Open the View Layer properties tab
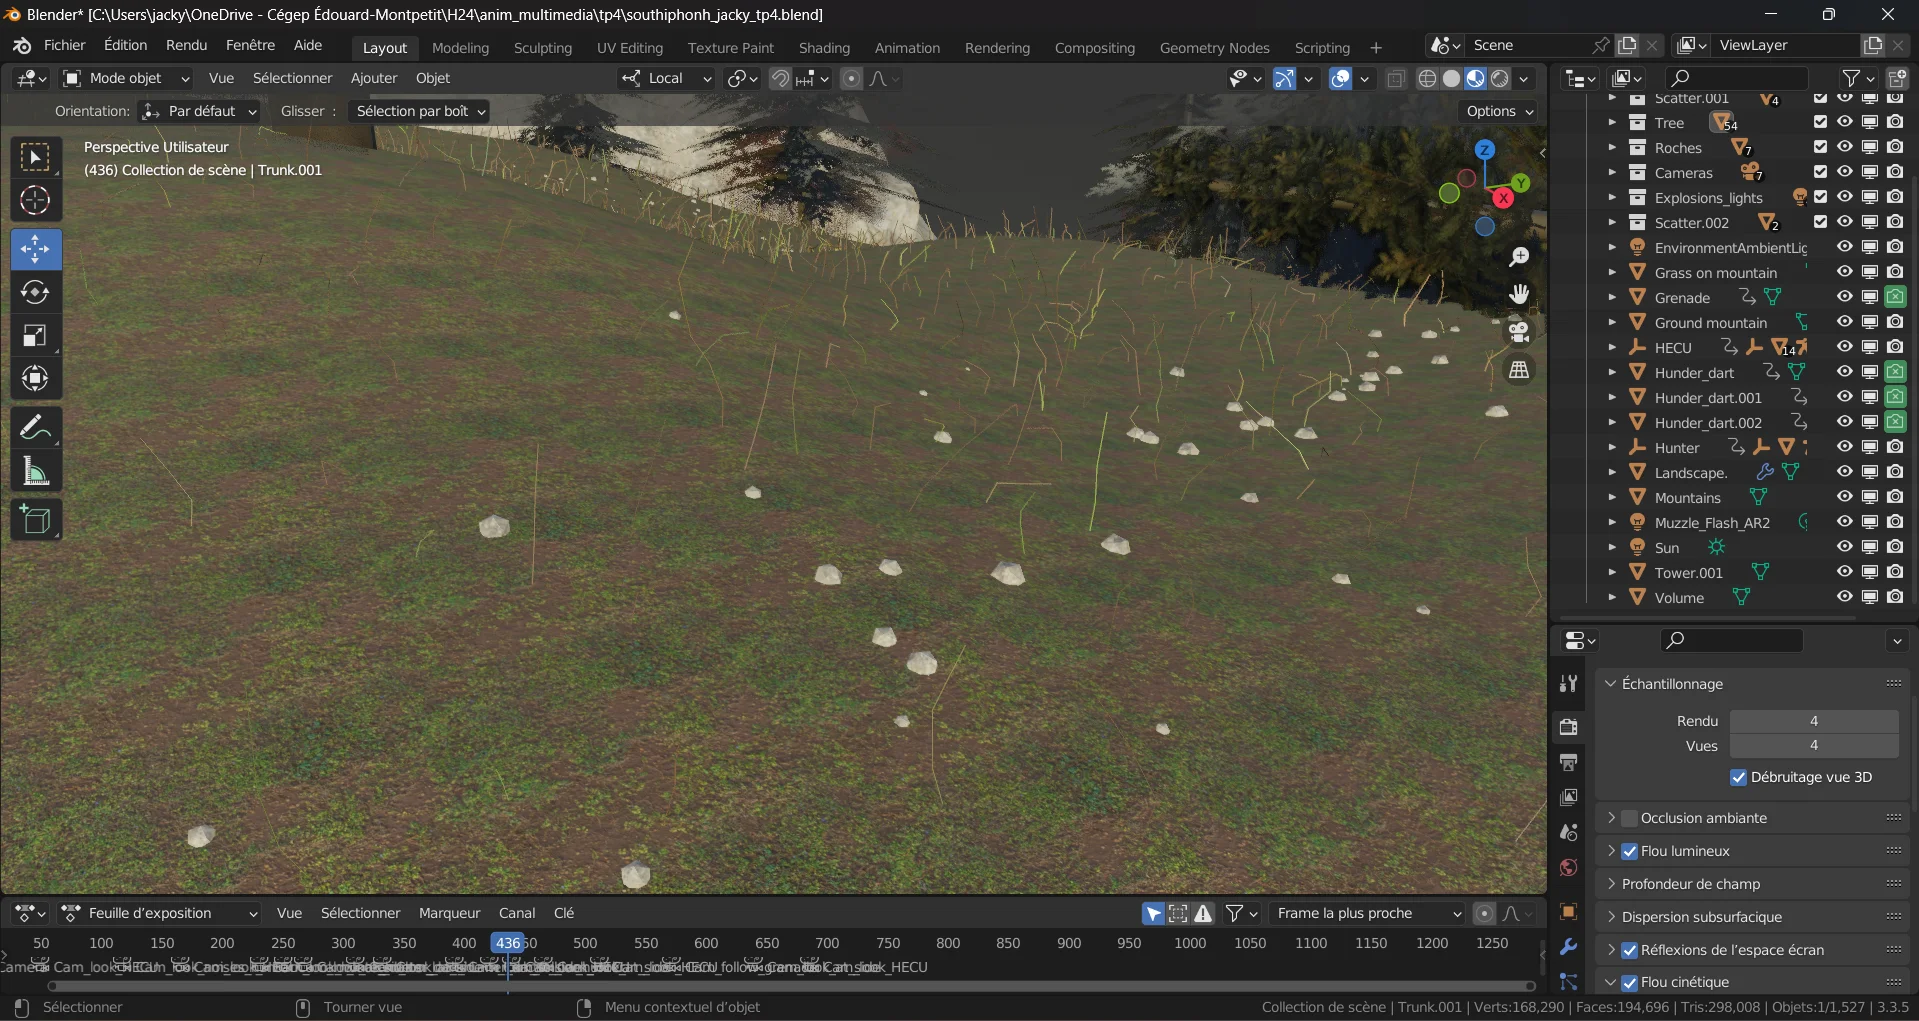Screen dimensions: 1919x1021 (x=1569, y=797)
